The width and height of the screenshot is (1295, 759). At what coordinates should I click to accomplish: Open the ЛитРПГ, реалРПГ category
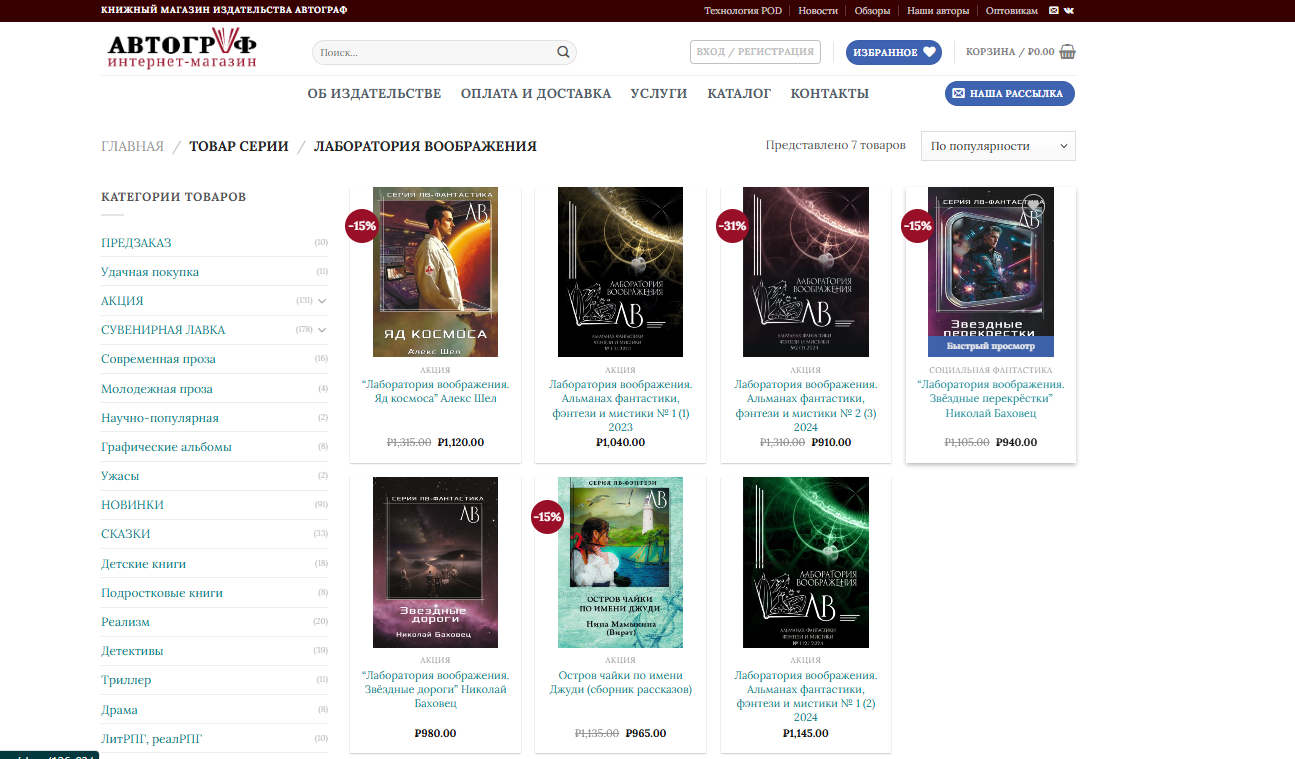(x=152, y=739)
